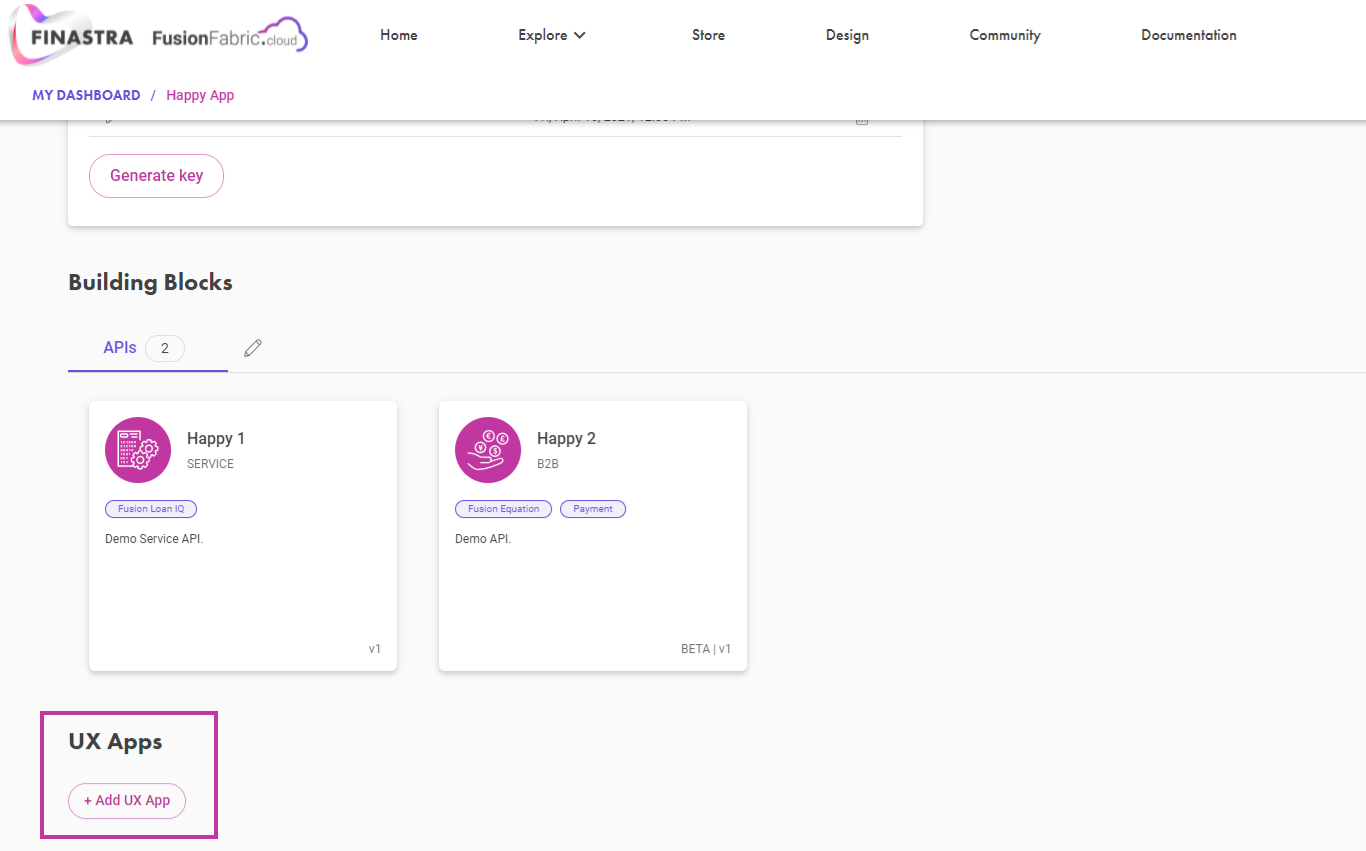Click the 'SERVICE' label under Happy 1

[210, 464]
